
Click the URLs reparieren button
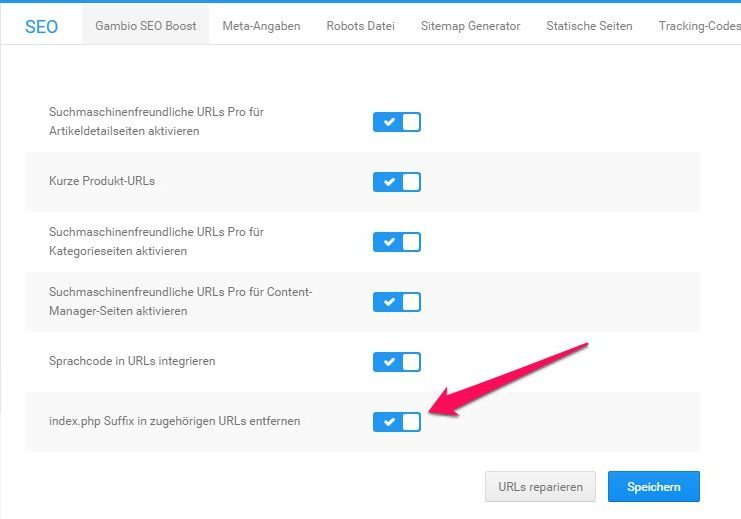pos(540,487)
